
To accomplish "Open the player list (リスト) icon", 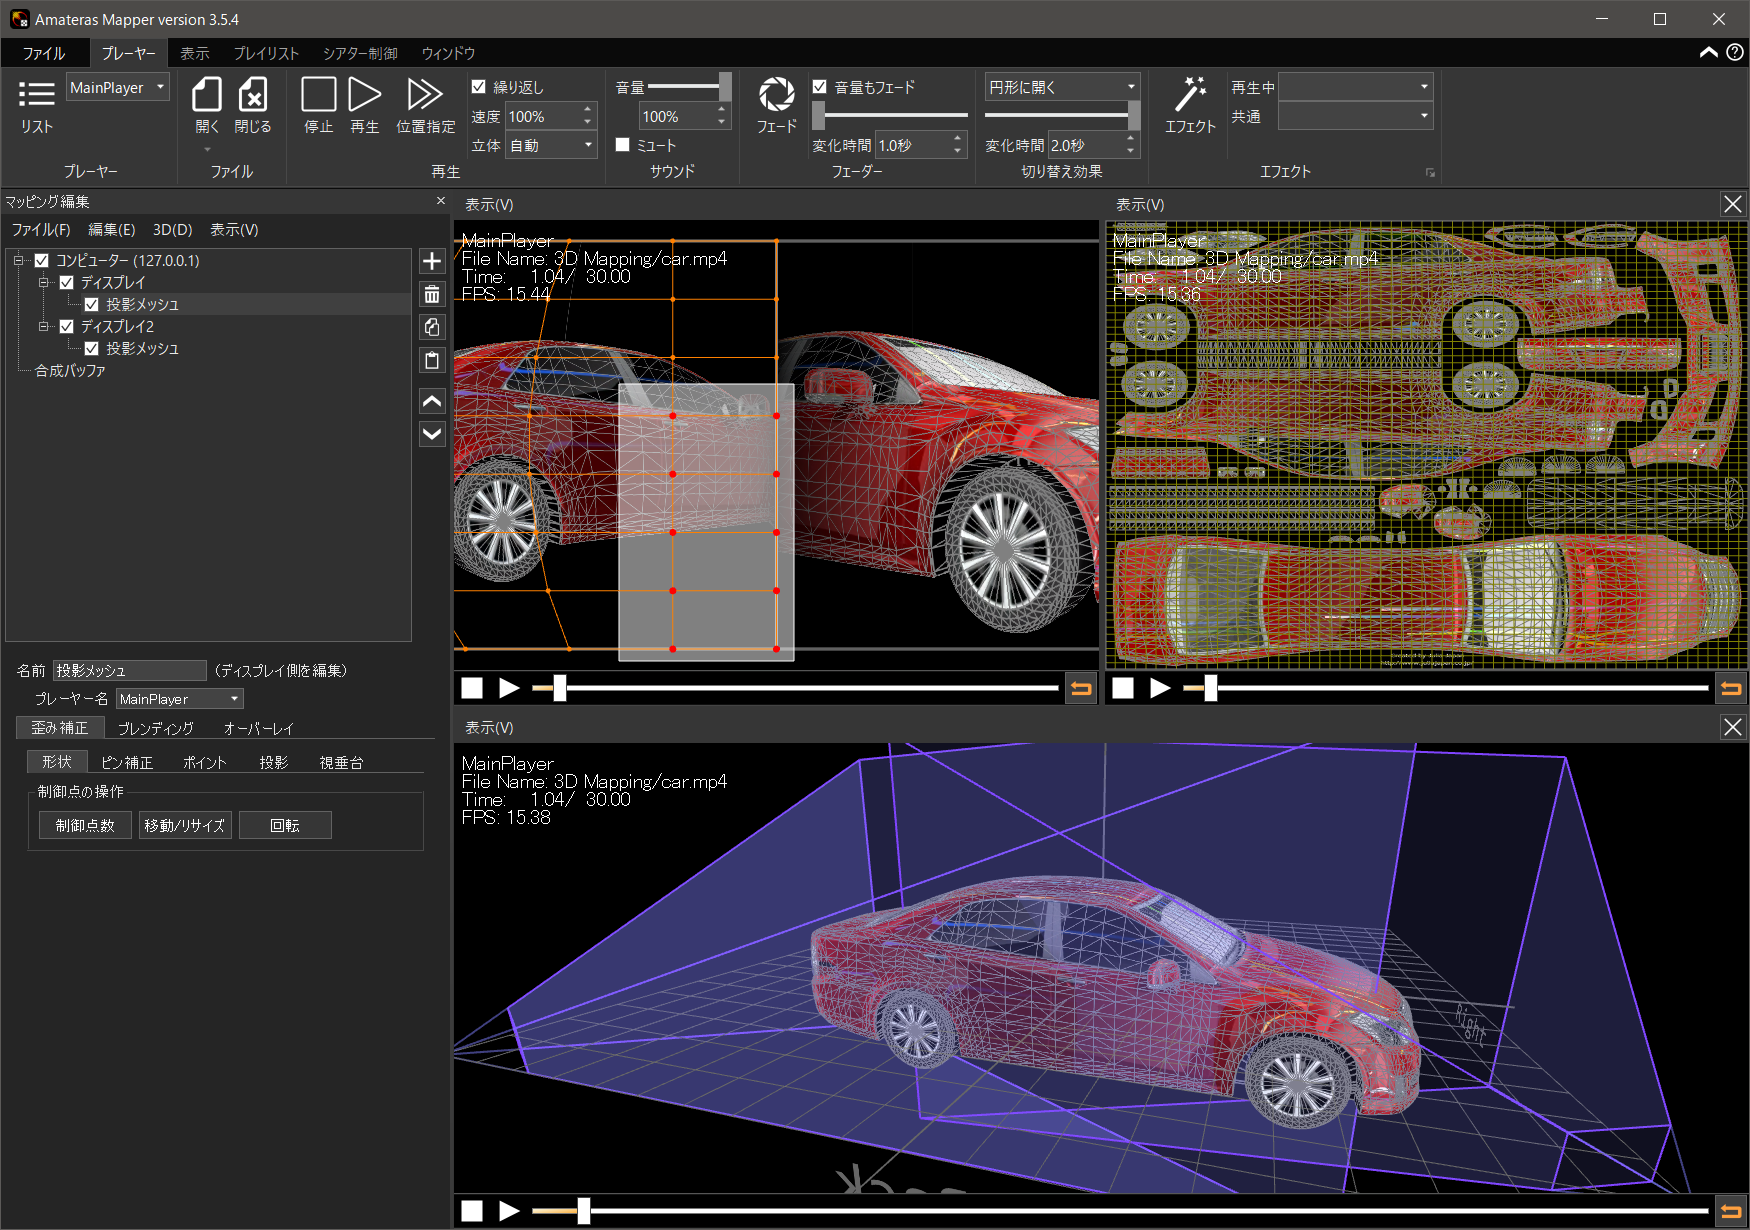I will point(37,95).
